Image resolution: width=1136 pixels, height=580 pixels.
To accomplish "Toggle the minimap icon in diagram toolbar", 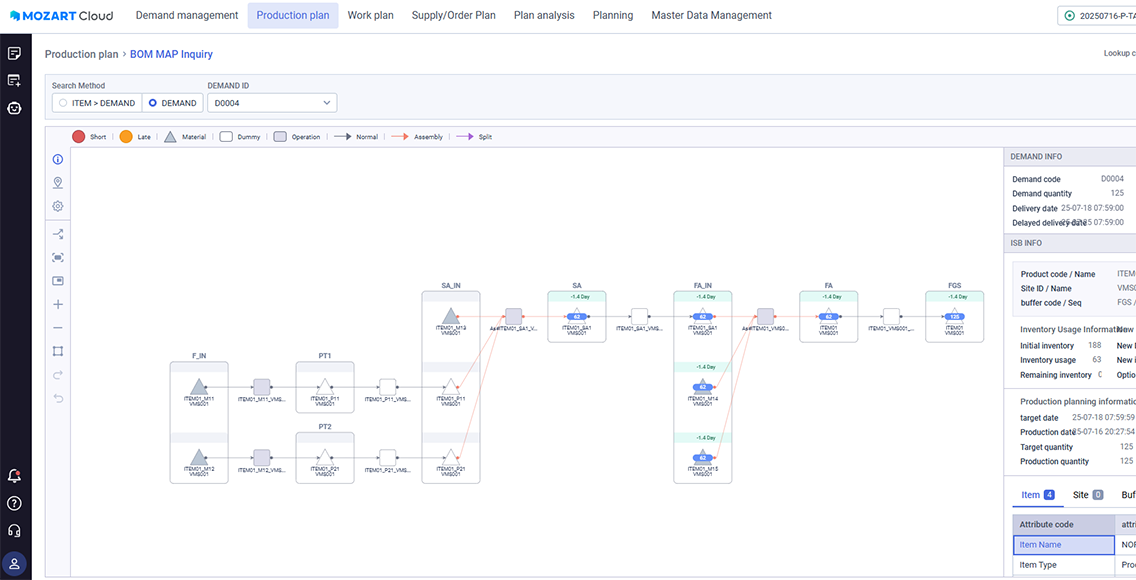I will 58,281.
